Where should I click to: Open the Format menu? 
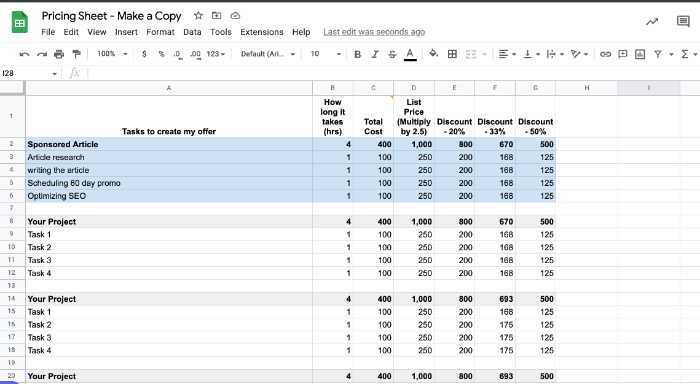160,32
